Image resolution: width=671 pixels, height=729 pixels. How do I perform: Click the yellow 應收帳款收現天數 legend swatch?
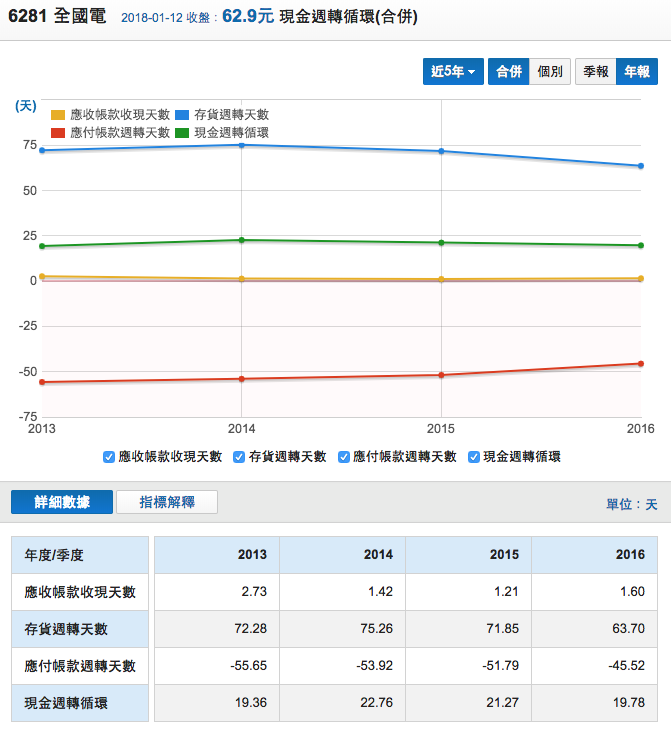coord(58,116)
